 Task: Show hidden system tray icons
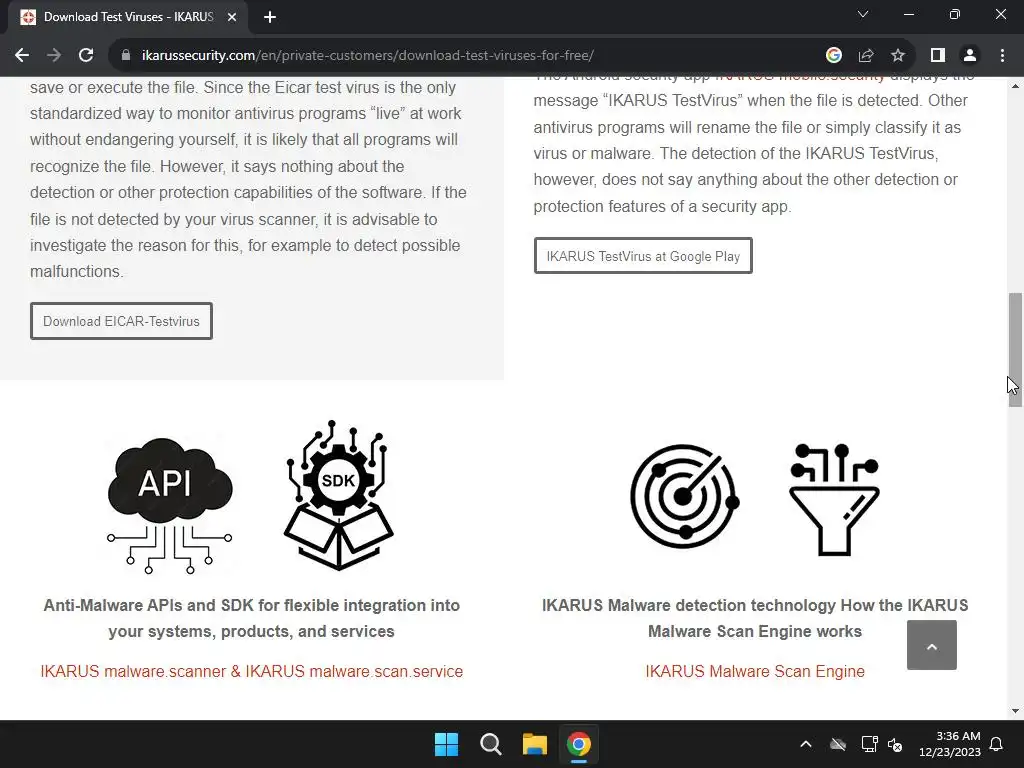pos(806,744)
